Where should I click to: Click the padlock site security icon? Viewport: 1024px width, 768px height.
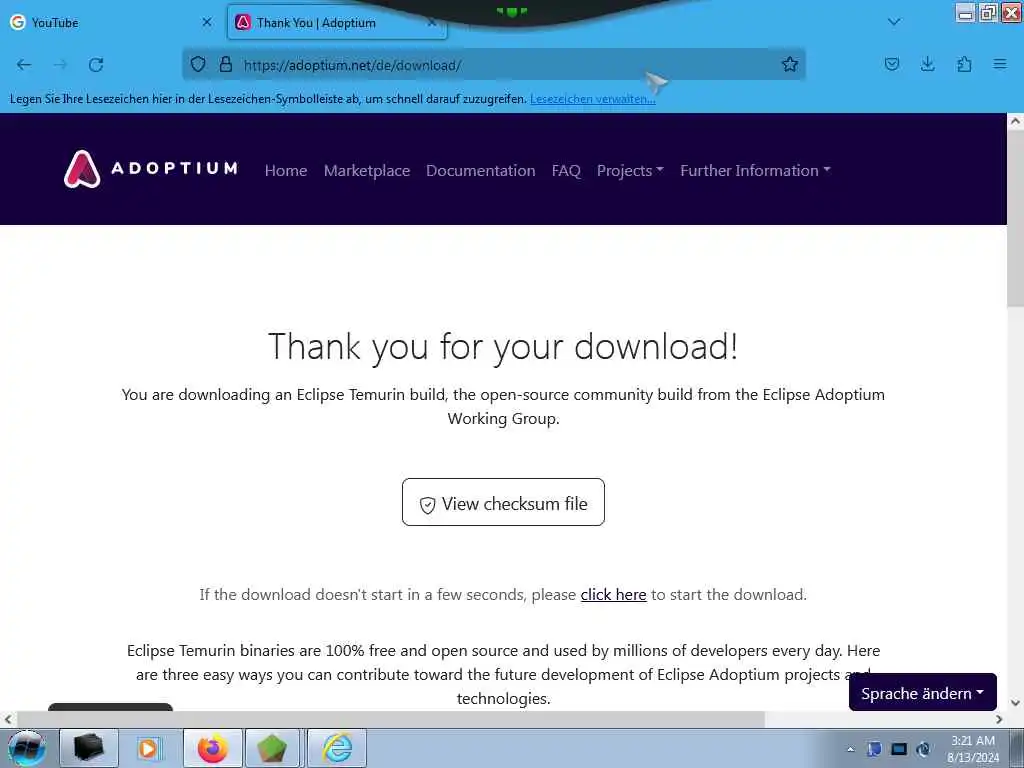226,64
